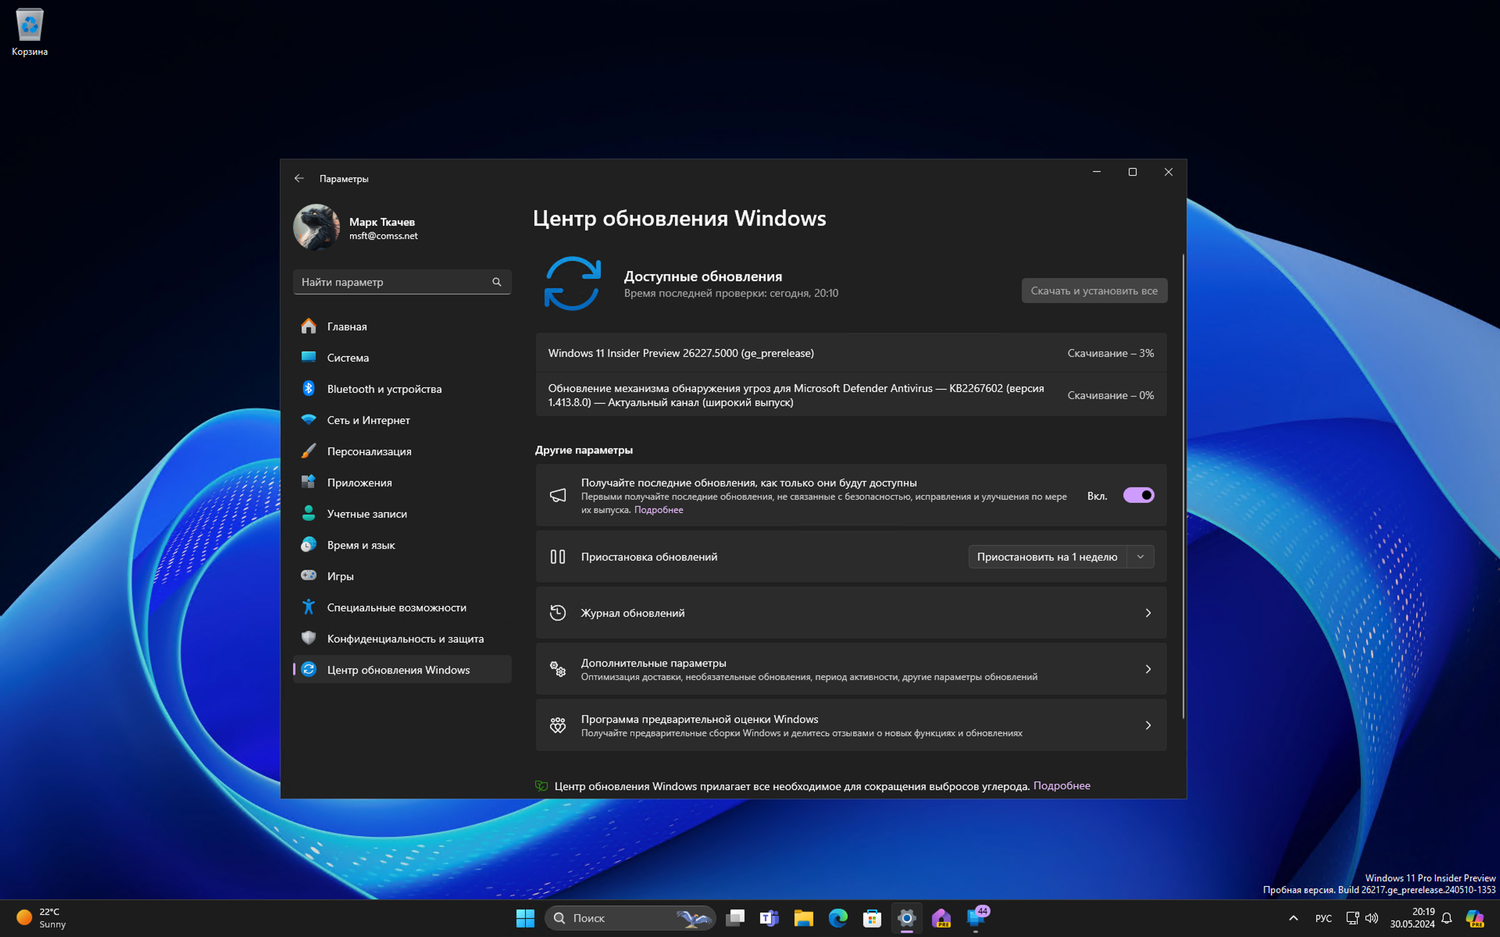1500x937 pixels.
Task: Open Подробнее link about carbon emissions
Action: (1061, 786)
